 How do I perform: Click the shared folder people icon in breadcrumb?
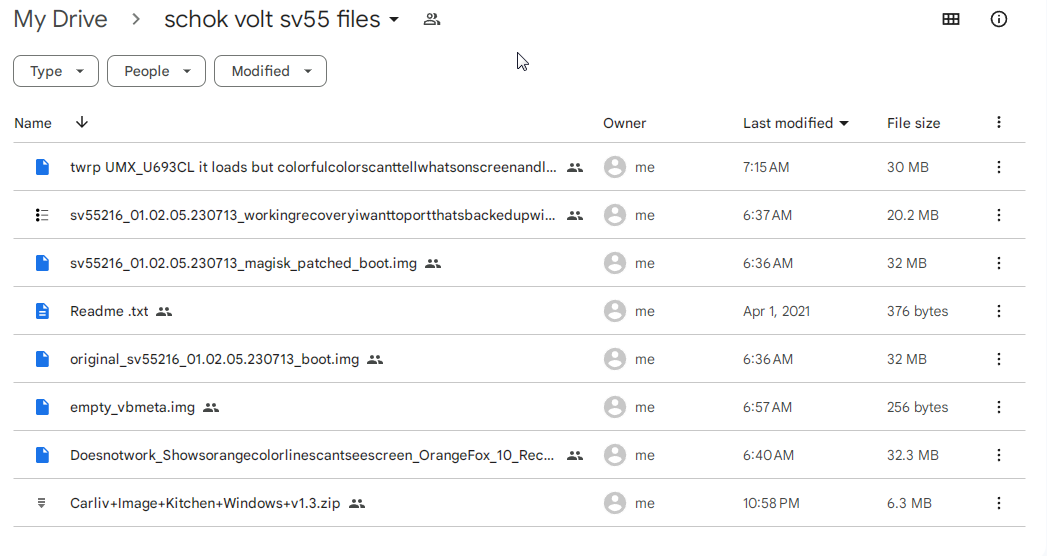point(432,19)
